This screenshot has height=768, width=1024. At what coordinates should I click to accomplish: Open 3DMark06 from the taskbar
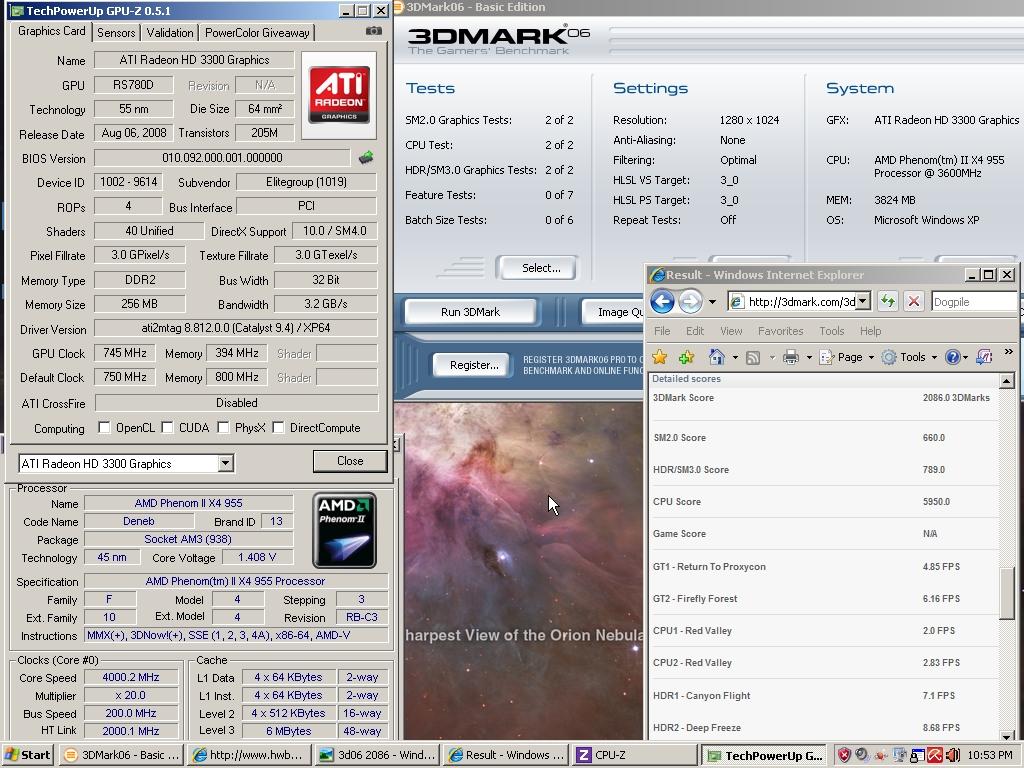(x=121, y=755)
